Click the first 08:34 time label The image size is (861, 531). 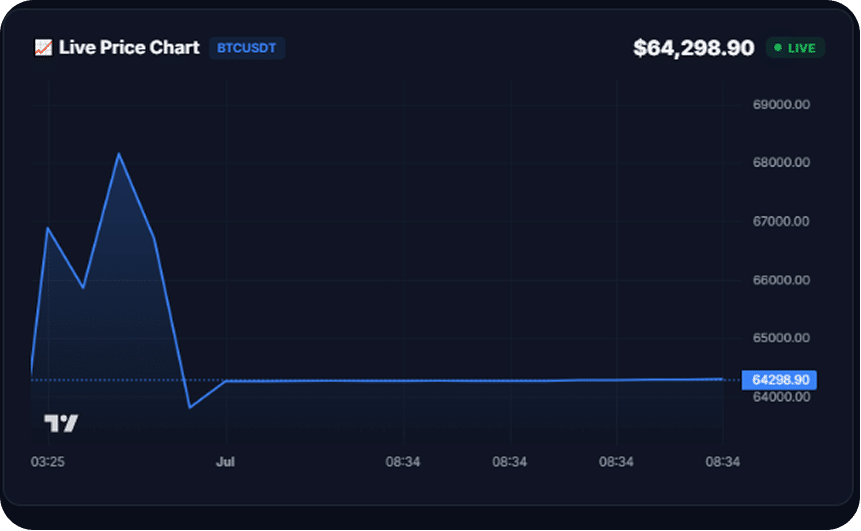(402, 462)
